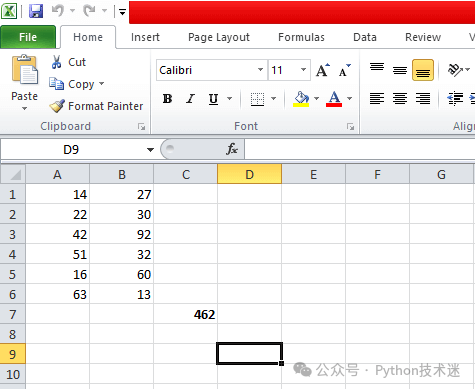This screenshot has height=389, width=475.
Task: Select the cell with value 51
Action: (58, 254)
